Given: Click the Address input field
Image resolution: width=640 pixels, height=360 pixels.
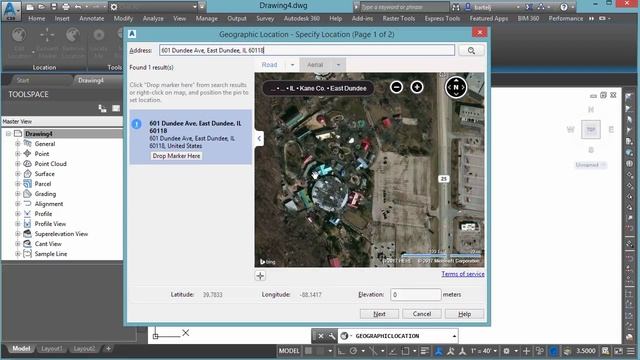Looking at the screenshot, I should [307, 50].
